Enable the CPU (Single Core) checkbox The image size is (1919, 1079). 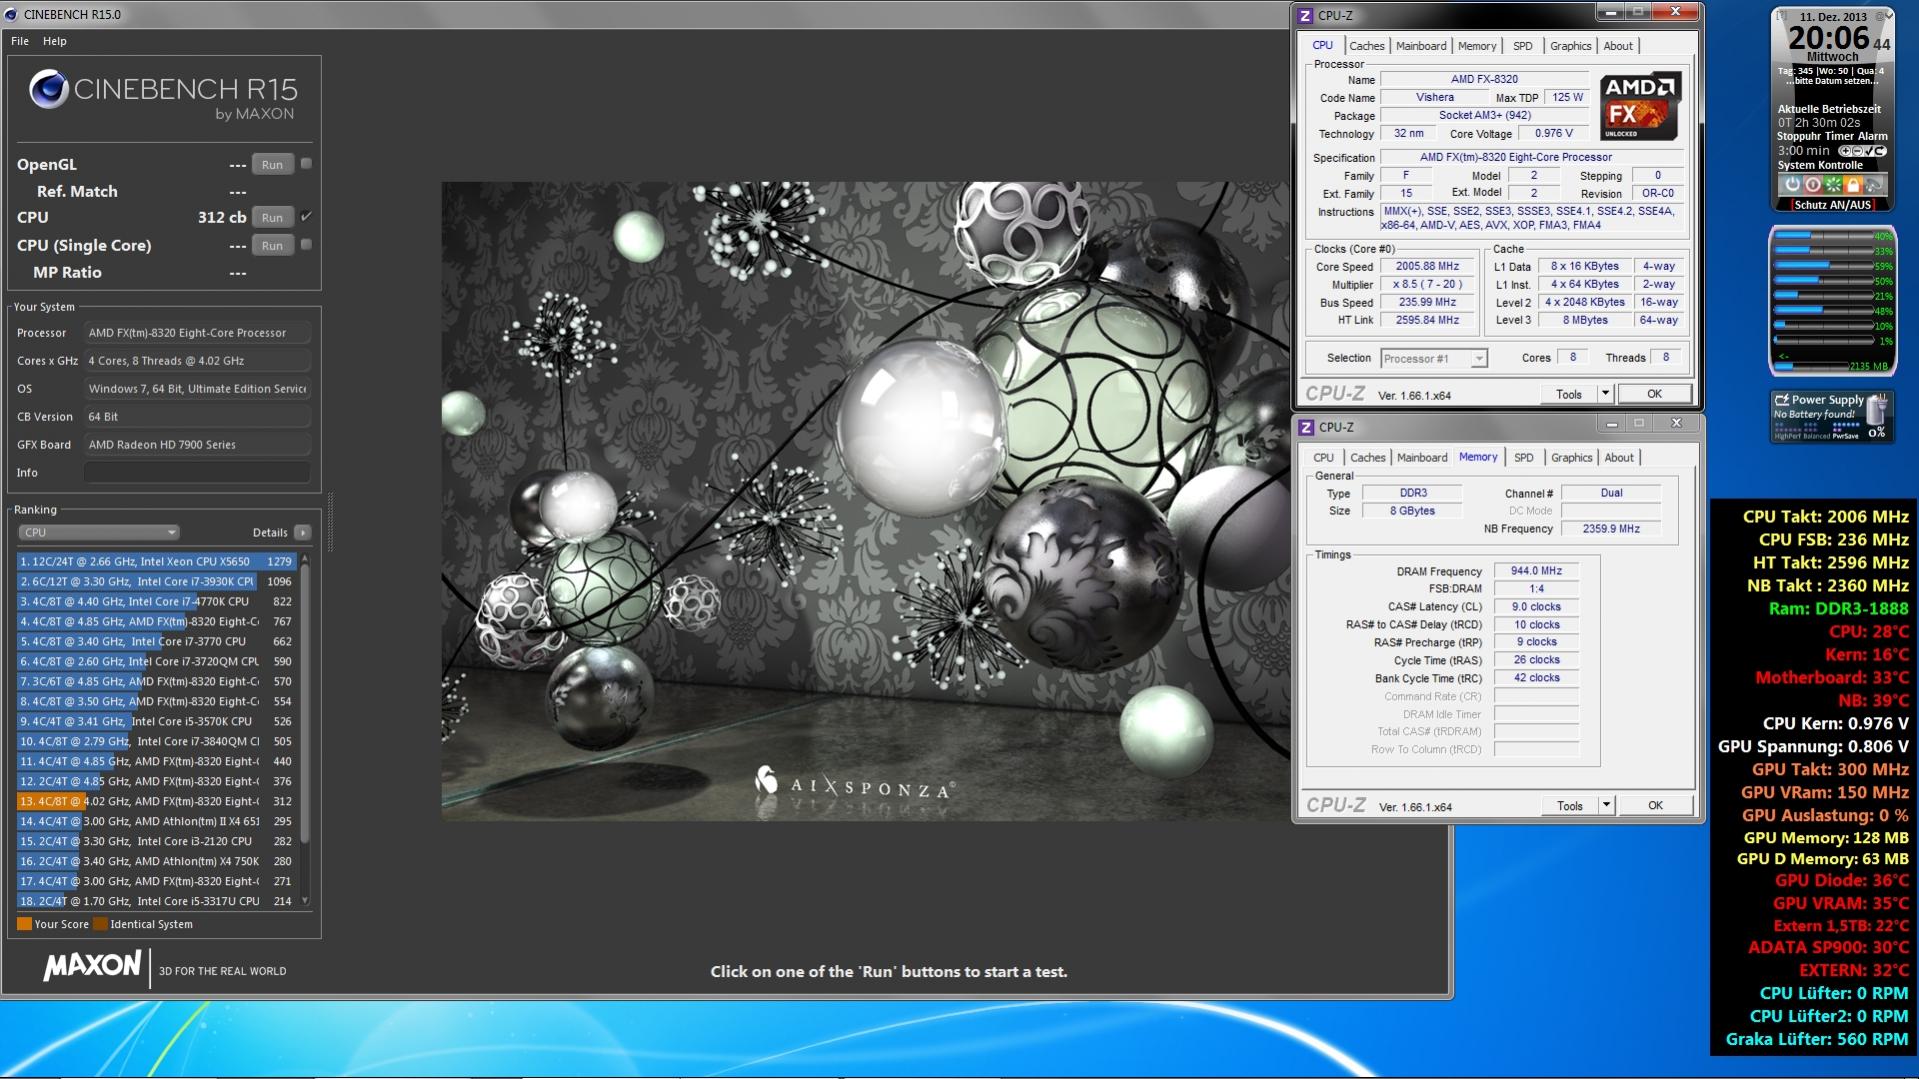tap(307, 245)
